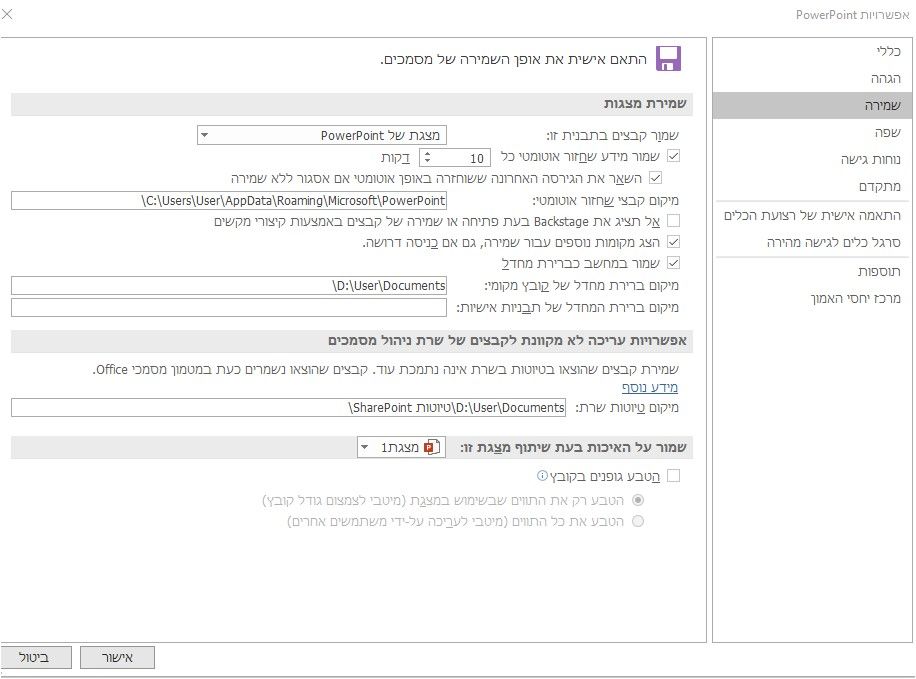This screenshot has height=679, width=916.
Task: Click the info icon next to embed fonts
Action: pyautogui.click(x=542, y=476)
